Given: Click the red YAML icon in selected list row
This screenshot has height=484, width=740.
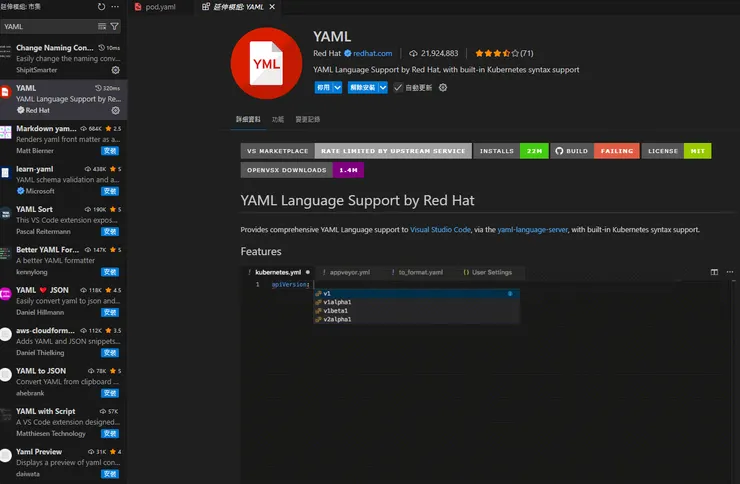Looking at the screenshot, I should [x=5, y=92].
